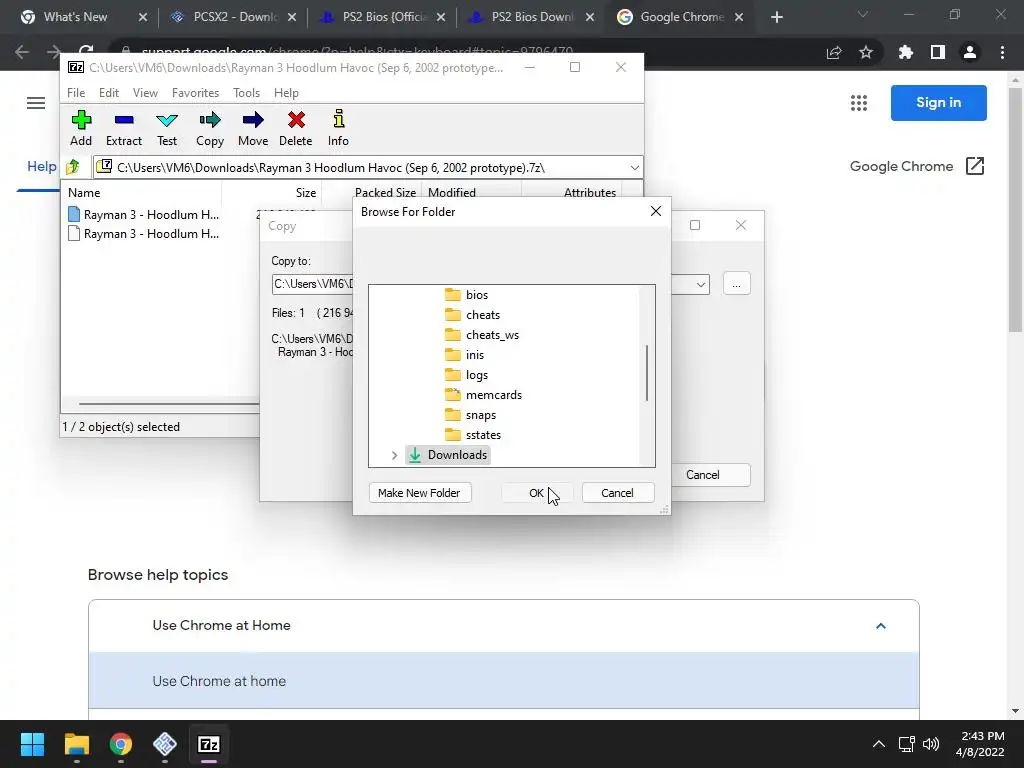Close the Browse For Folder dialog
1024x768 pixels.
coord(656,211)
